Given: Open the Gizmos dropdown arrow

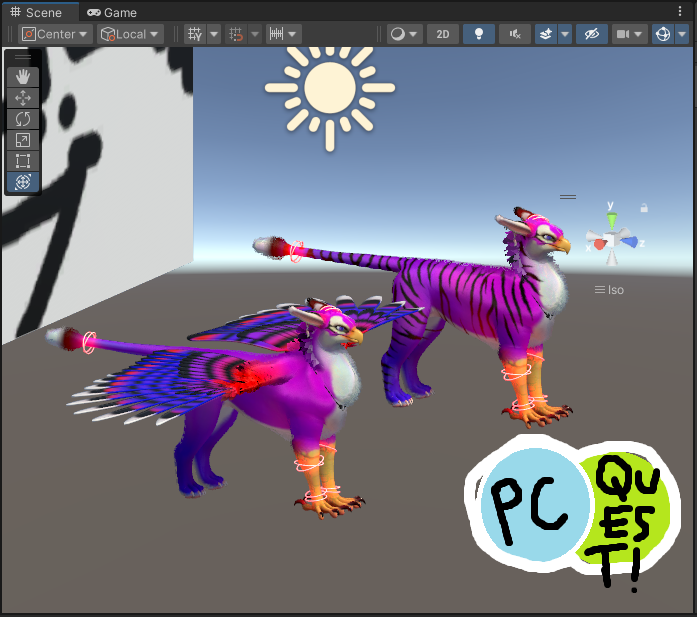Looking at the screenshot, I should pos(683,34).
